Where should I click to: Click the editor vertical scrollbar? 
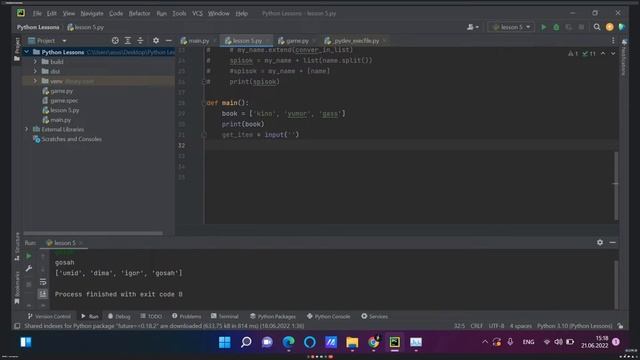click(x=616, y=186)
